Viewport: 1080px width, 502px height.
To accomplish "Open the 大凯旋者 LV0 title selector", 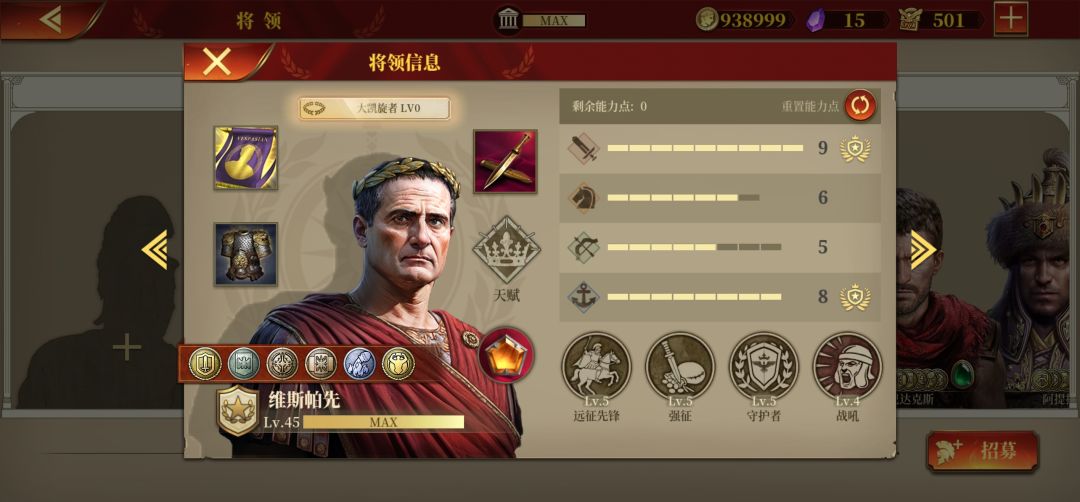I will [375, 108].
